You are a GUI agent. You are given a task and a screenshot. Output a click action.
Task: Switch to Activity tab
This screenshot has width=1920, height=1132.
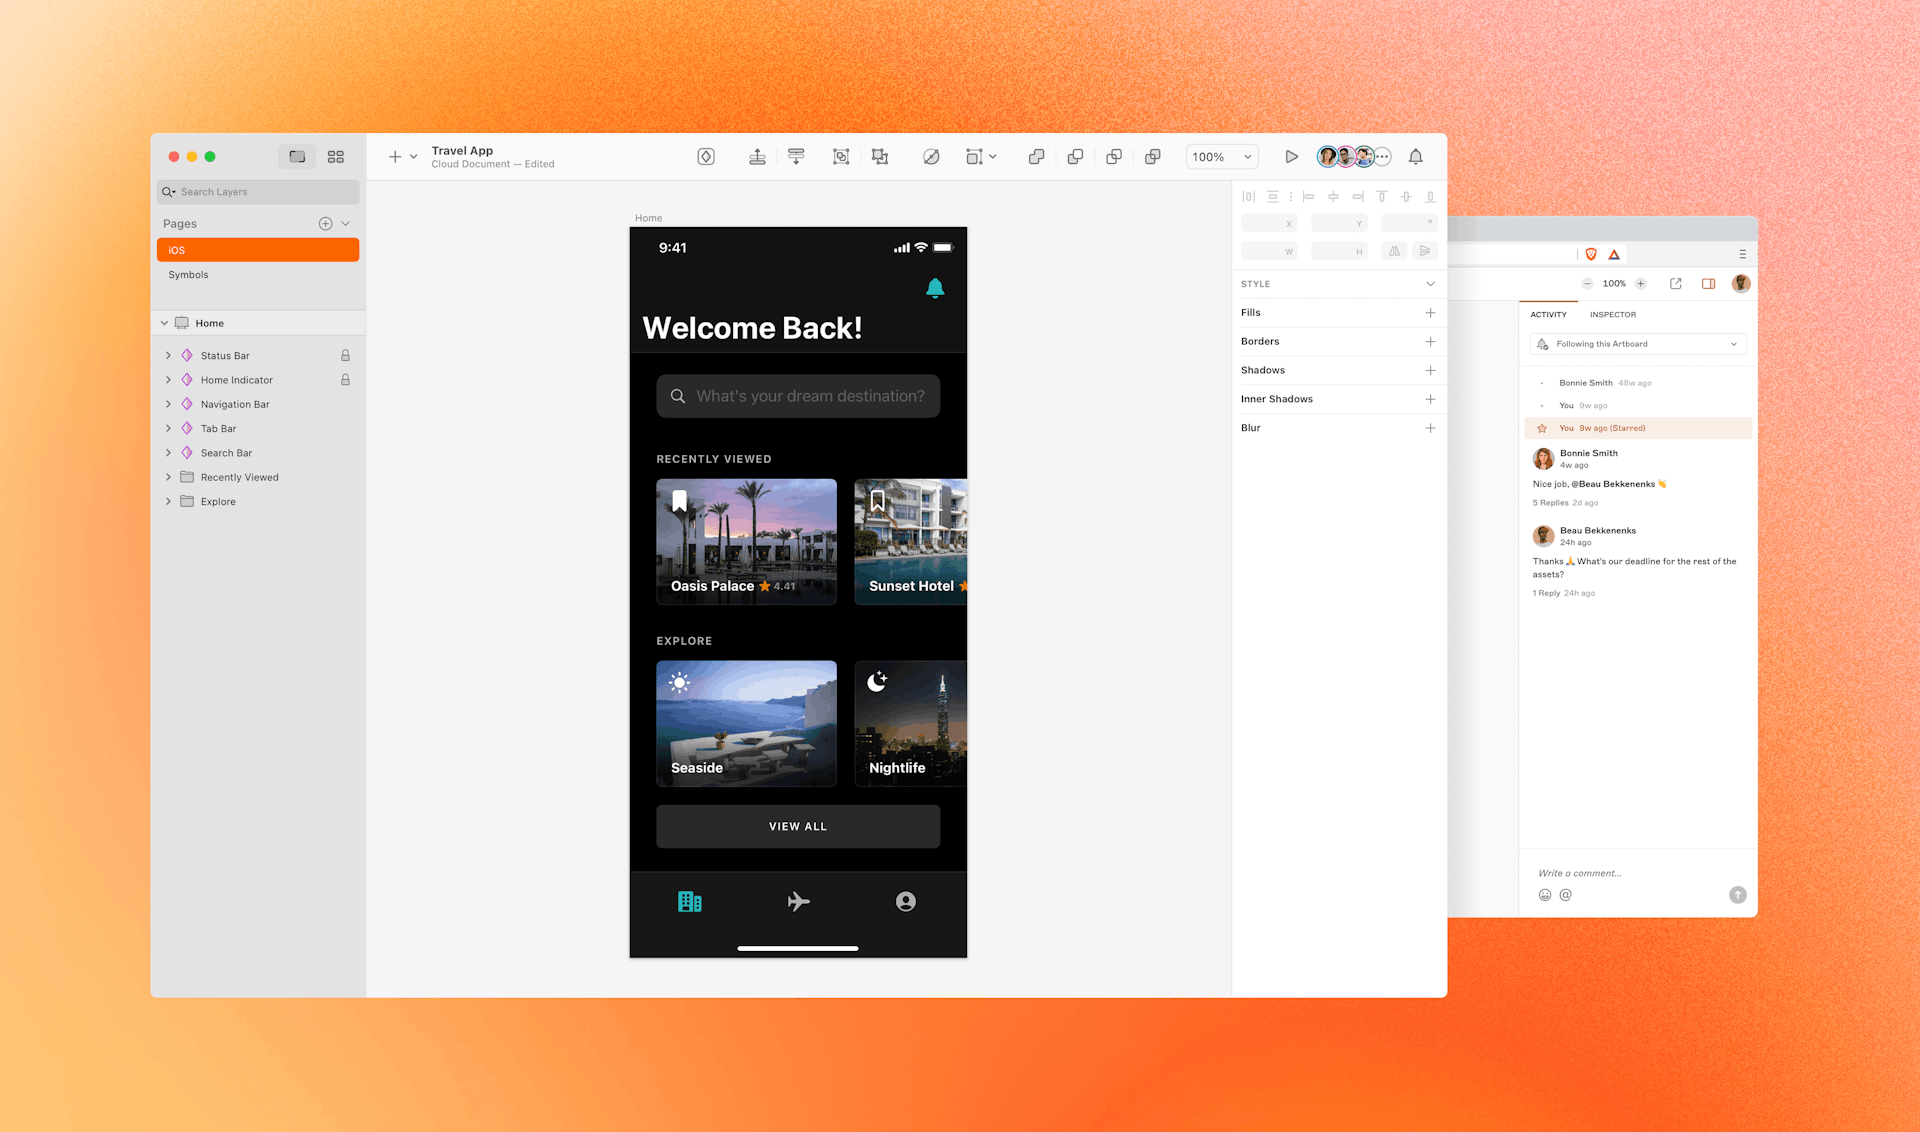1549,314
